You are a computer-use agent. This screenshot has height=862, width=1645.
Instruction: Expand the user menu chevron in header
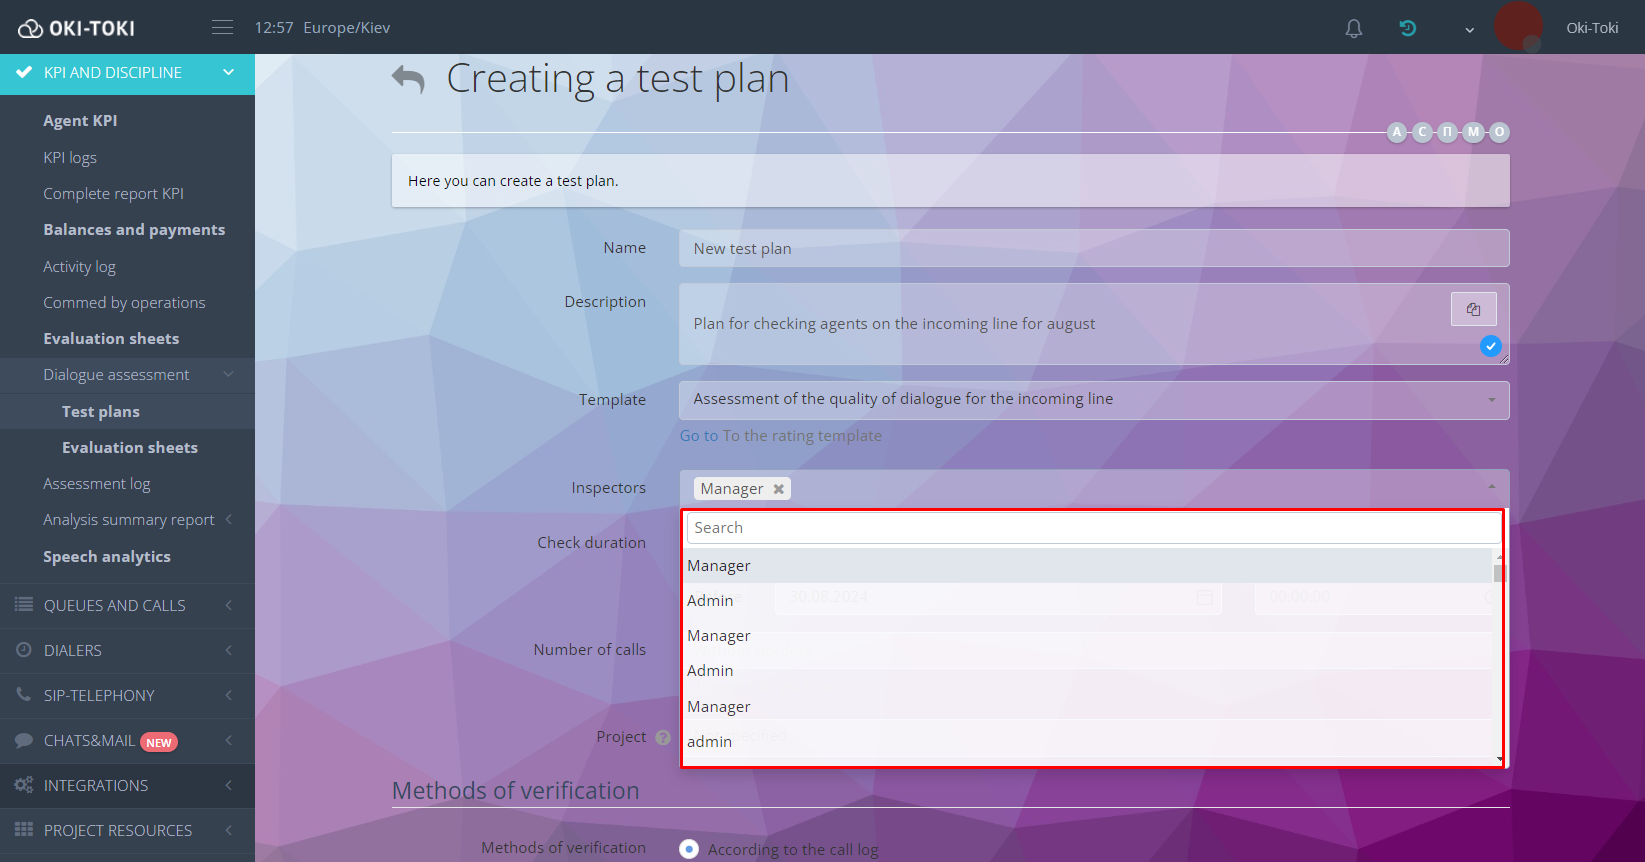[x=1469, y=29]
